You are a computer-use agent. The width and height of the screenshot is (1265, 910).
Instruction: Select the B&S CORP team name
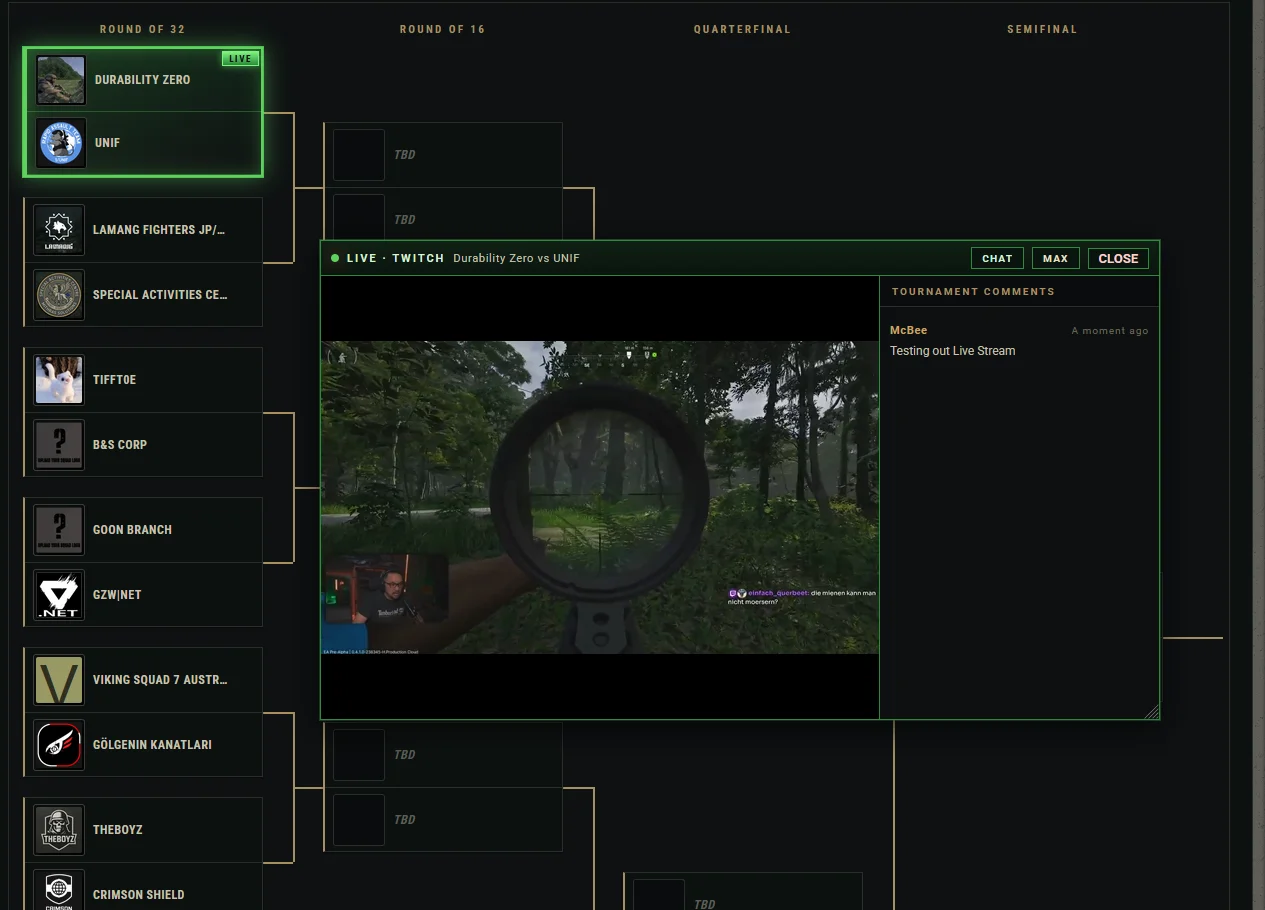(x=120, y=445)
